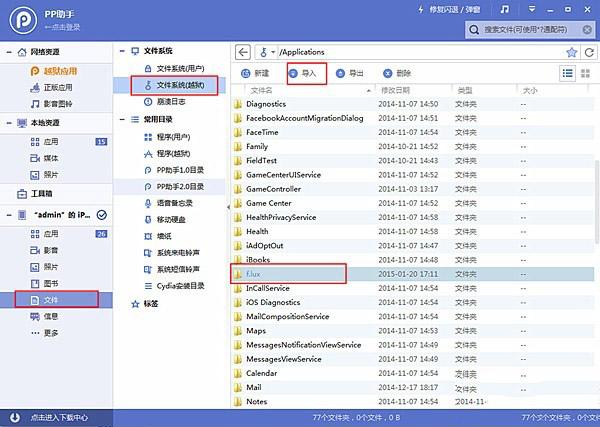Open the path file system dropdown arrow

(x=273, y=52)
